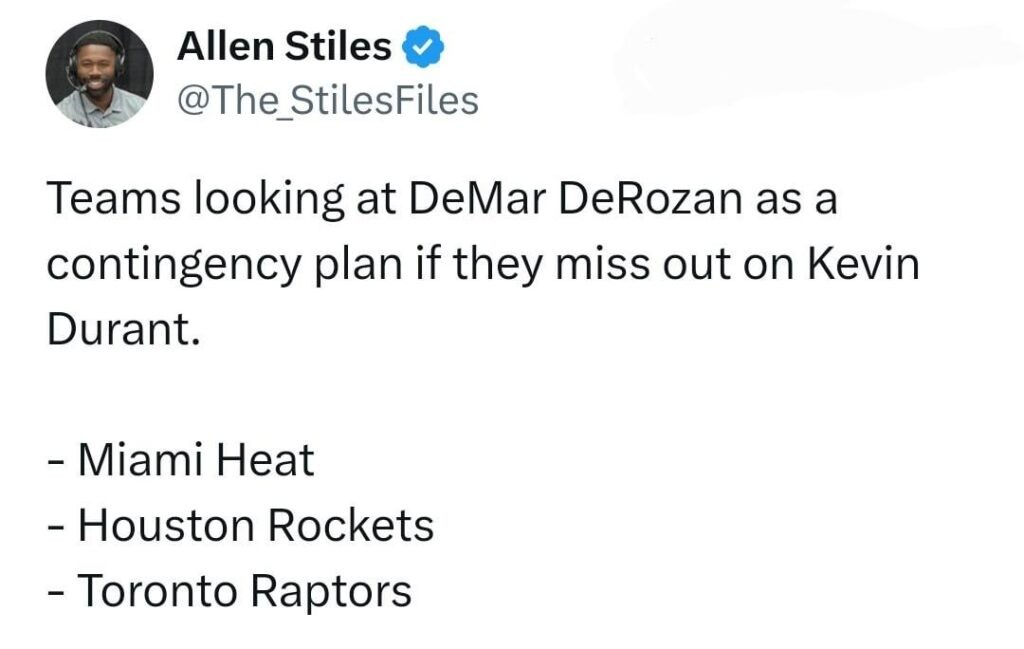Click the word "Houston" in the list
1024x649 pixels.
162,525
